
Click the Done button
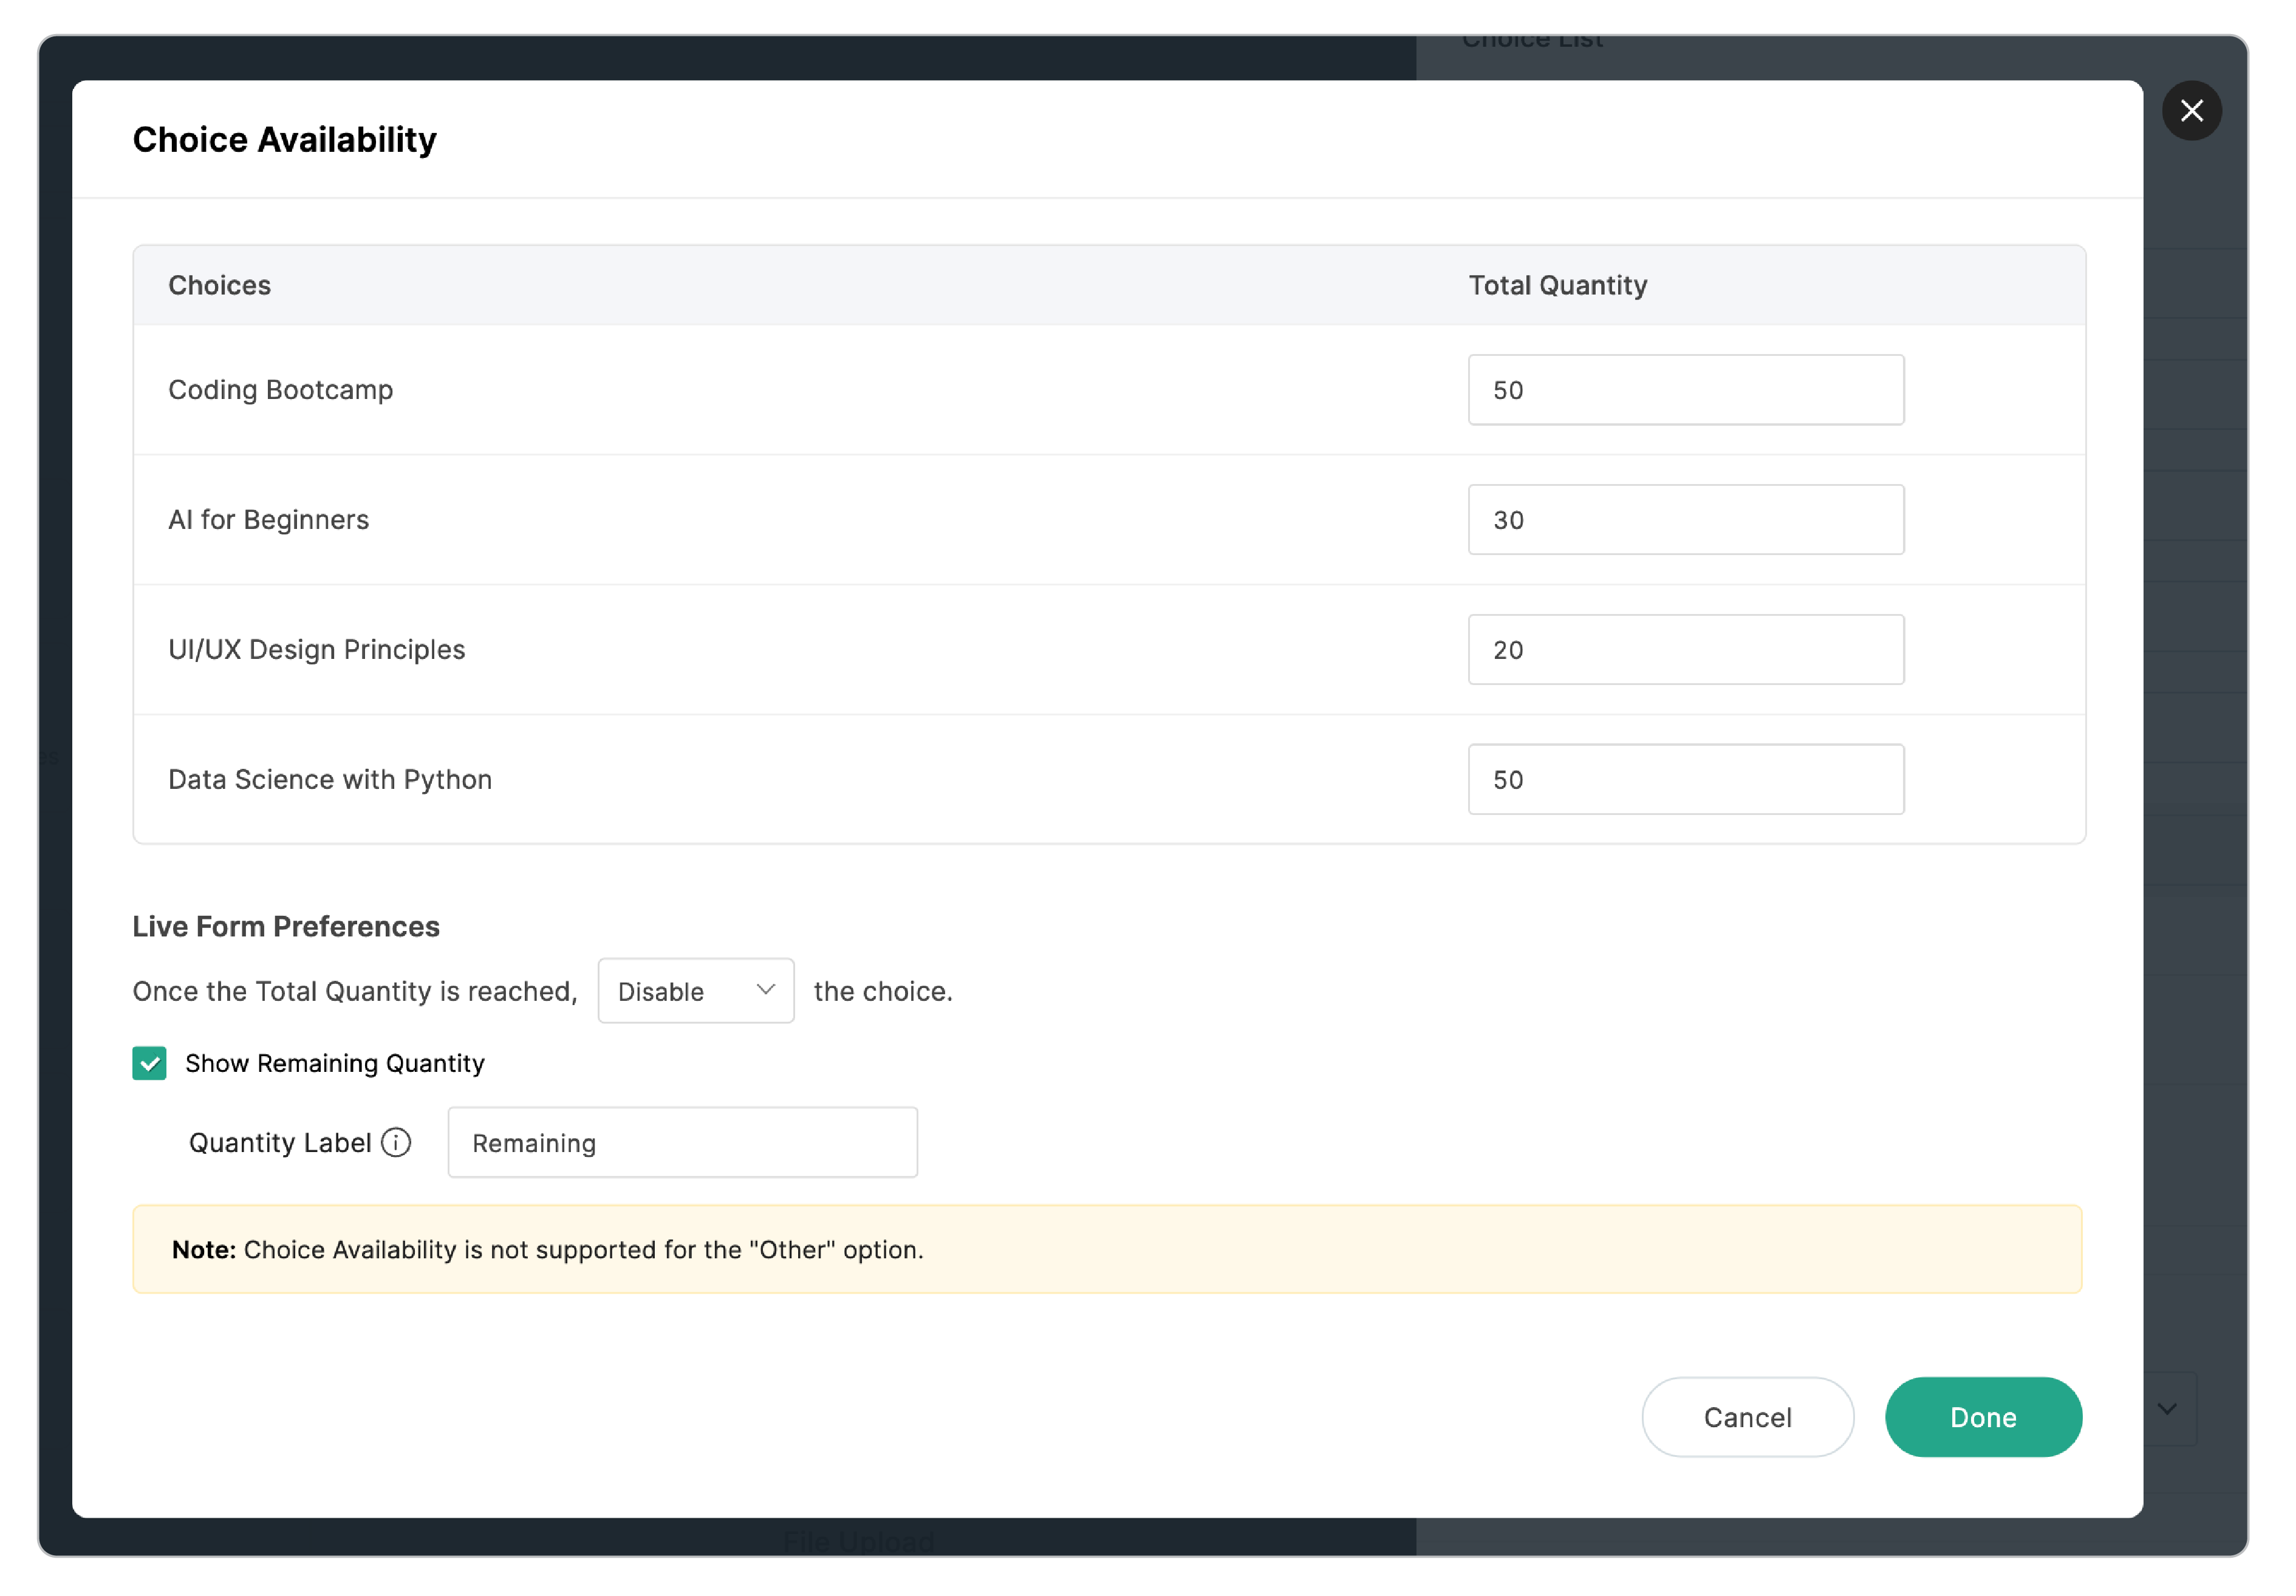point(1983,1417)
